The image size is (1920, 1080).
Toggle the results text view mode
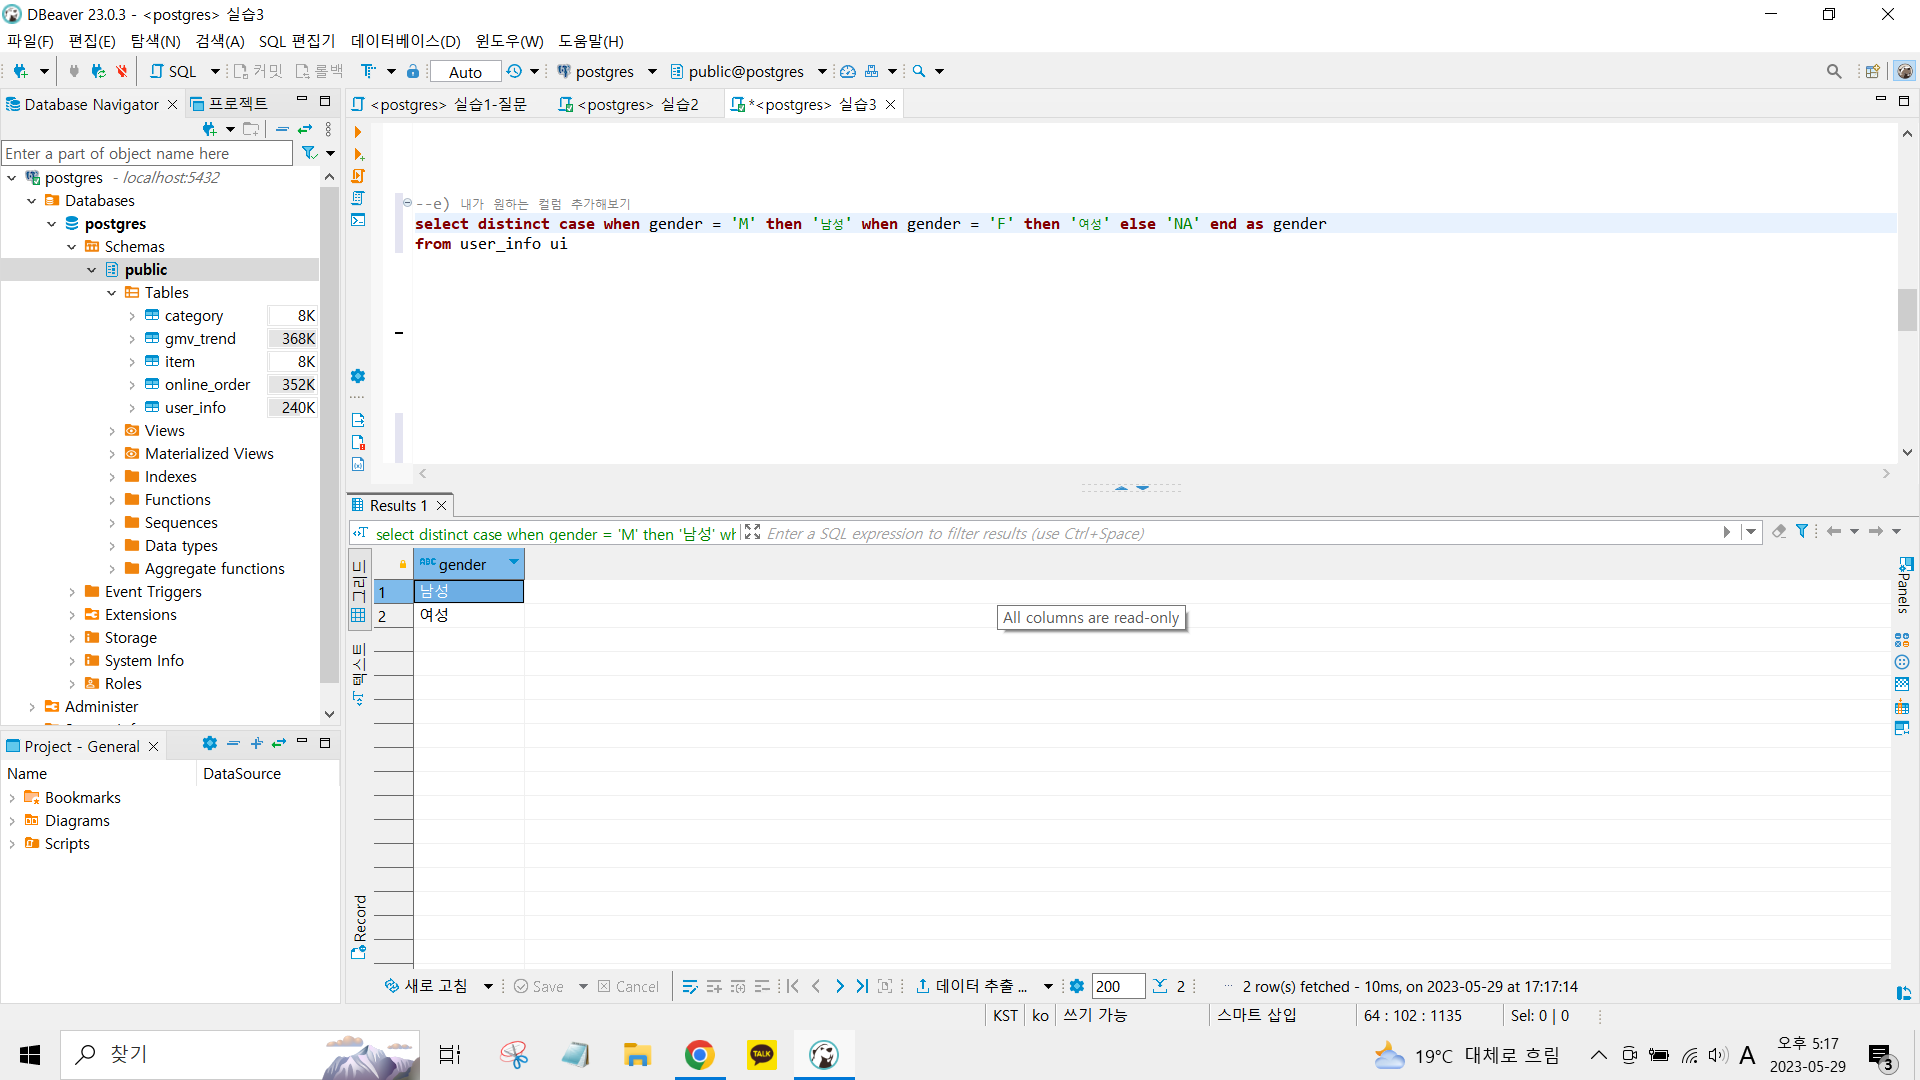pyautogui.click(x=359, y=675)
